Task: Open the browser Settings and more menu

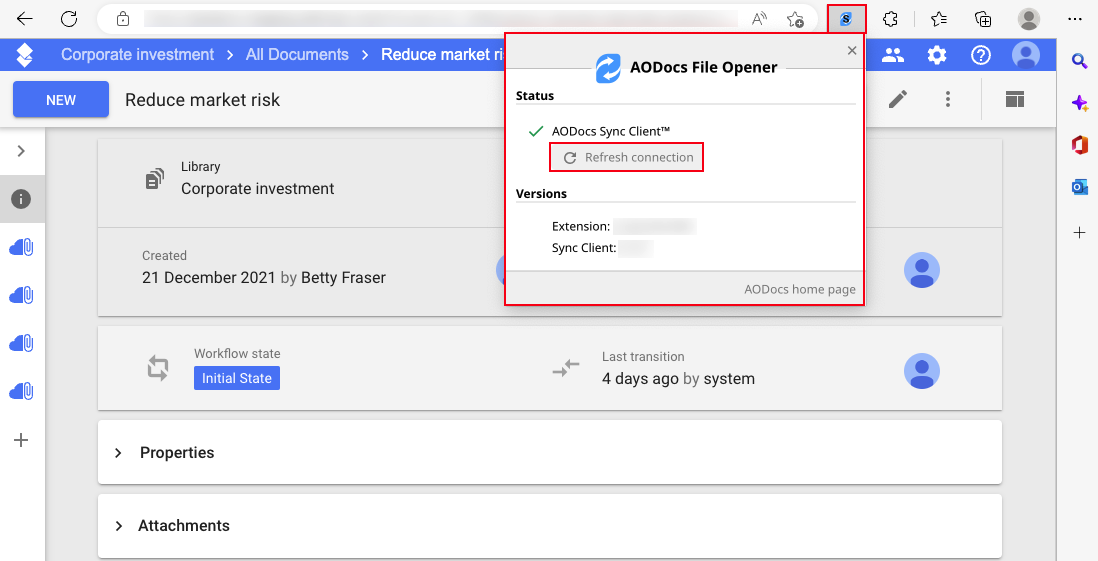Action: [x=1076, y=19]
